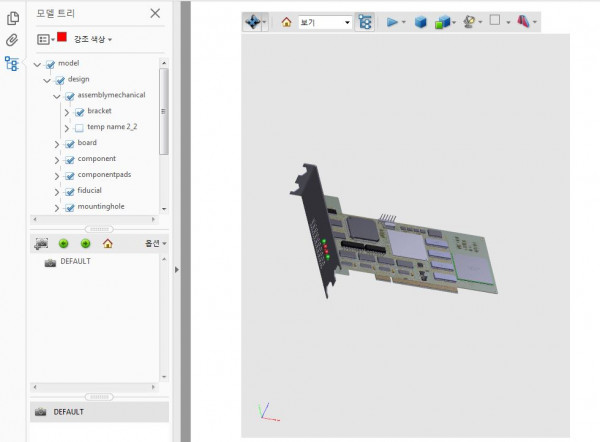The height and width of the screenshot is (442, 600).
Task: Toggle the model tree button in 3D toolbar
Action: coord(365,21)
